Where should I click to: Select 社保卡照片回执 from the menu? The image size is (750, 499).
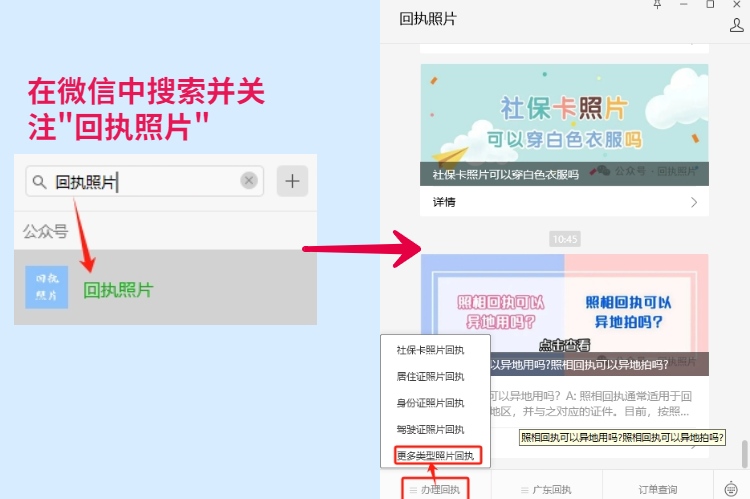pyautogui.click(x=430, y=350)
